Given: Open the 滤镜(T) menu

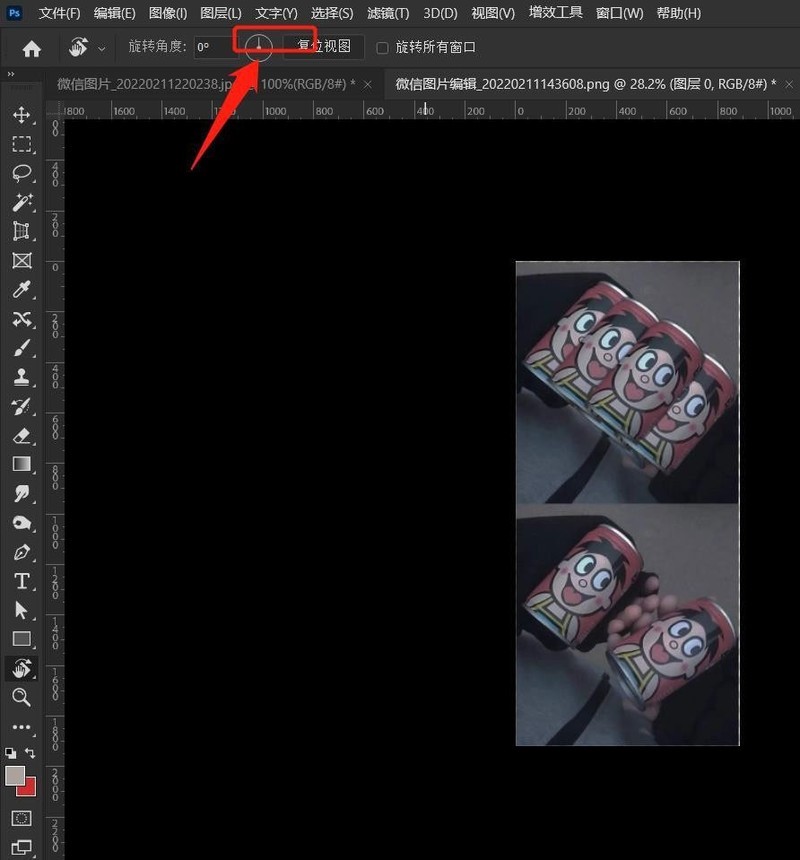Looking at the screenshot, I should coord(388,13).
